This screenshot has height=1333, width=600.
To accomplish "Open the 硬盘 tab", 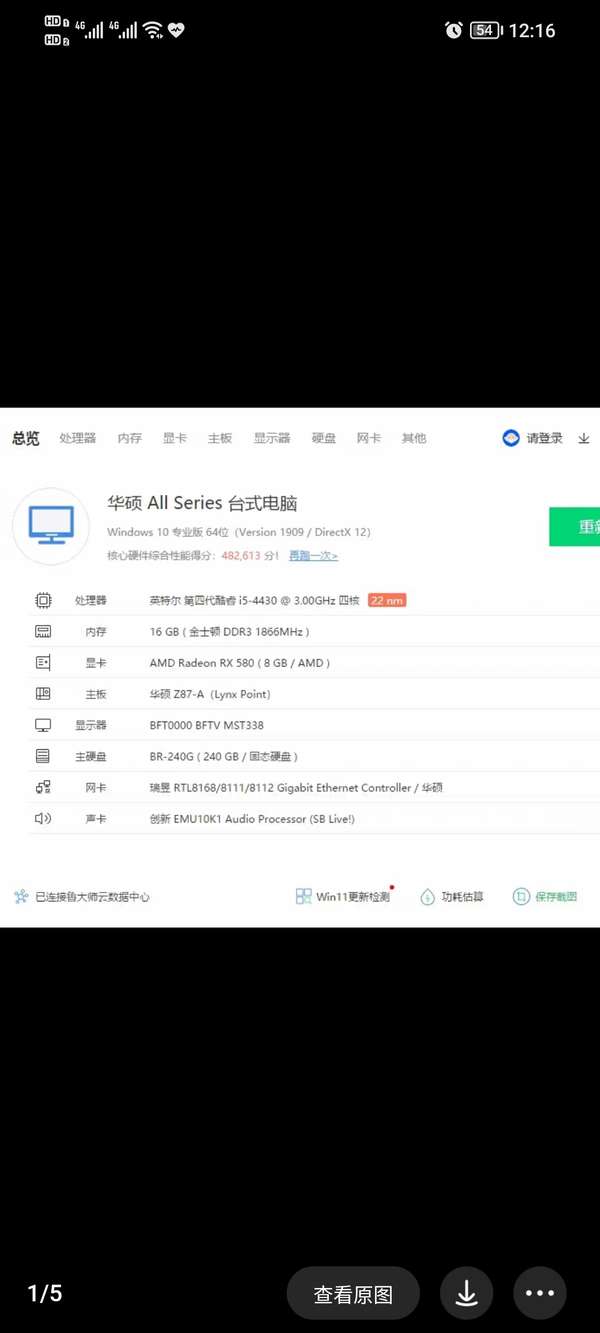I will click(x=324, y=438).
